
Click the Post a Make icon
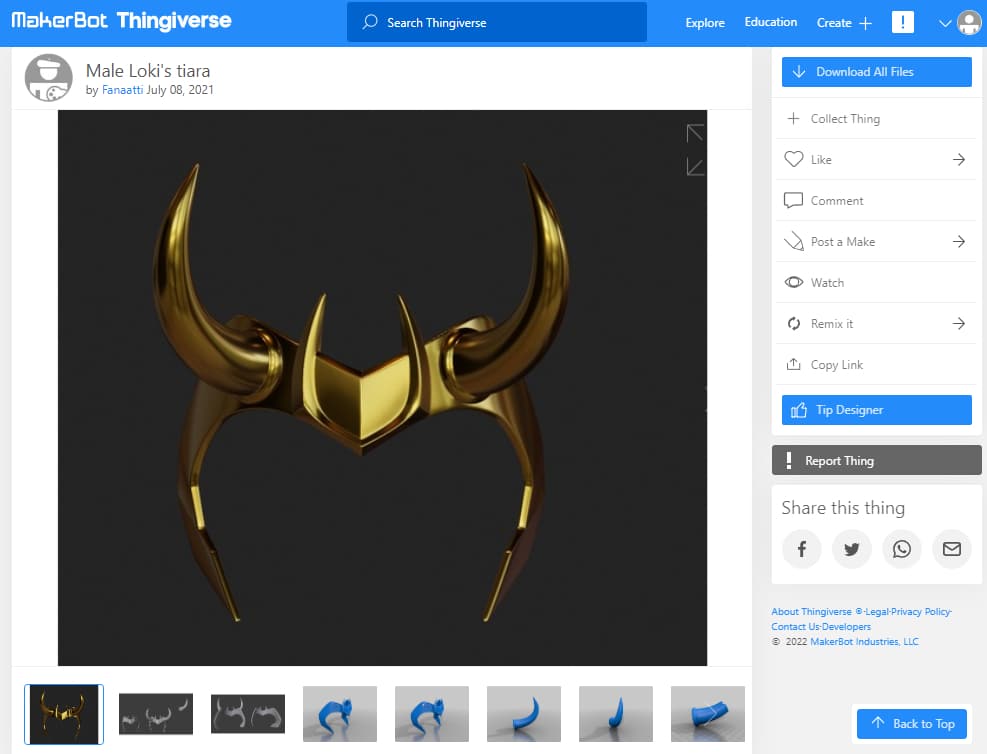coord(794,242)
